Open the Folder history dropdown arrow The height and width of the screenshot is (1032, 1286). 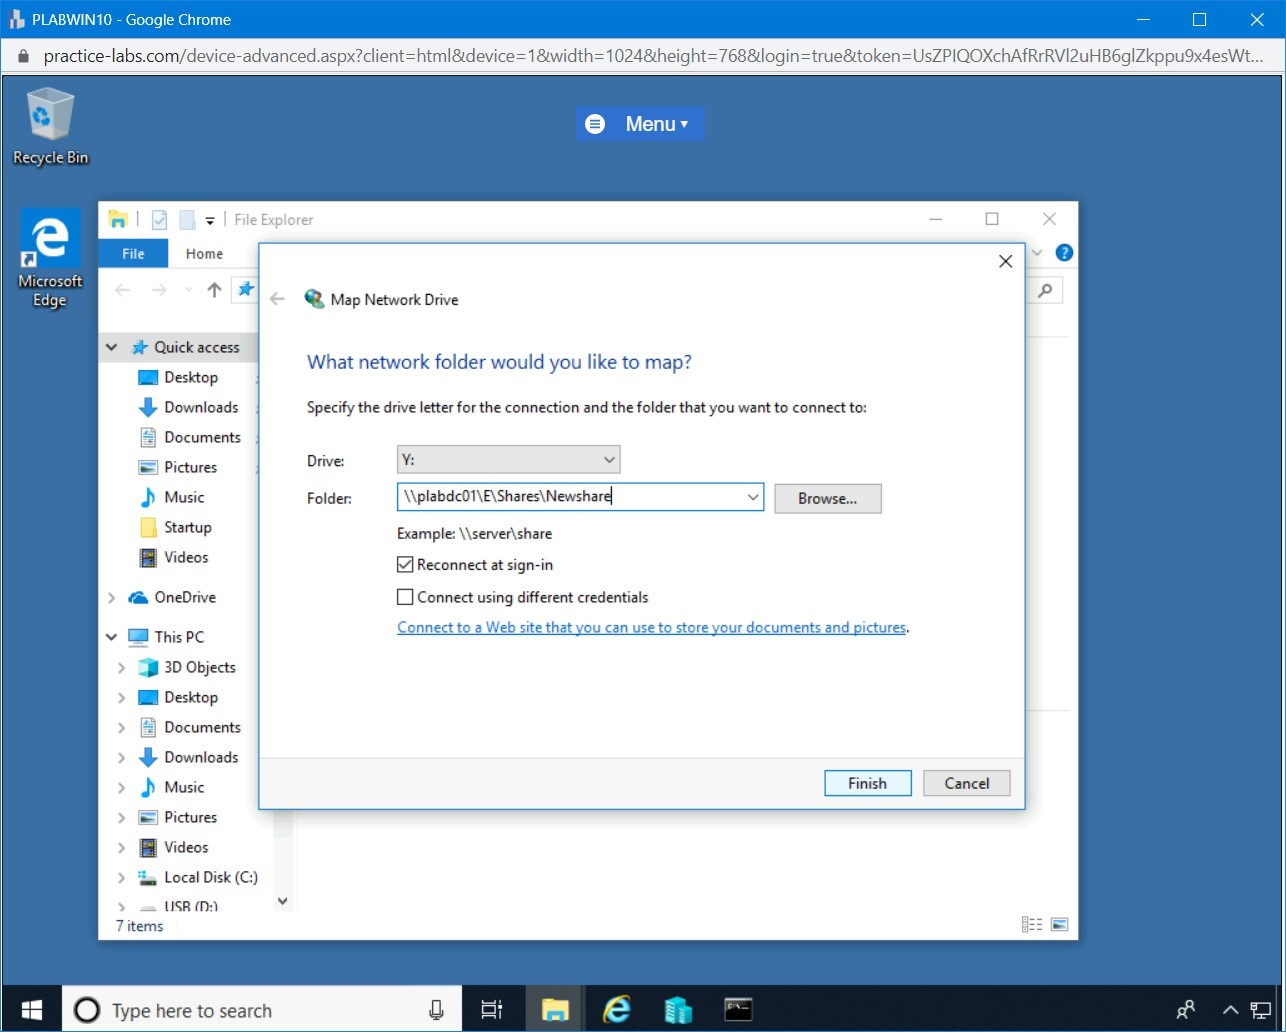[x=753, y=497]
